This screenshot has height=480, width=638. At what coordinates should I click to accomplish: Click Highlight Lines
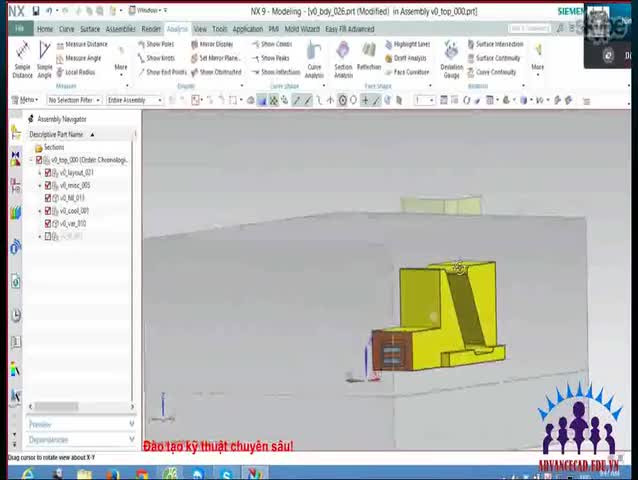407,44
